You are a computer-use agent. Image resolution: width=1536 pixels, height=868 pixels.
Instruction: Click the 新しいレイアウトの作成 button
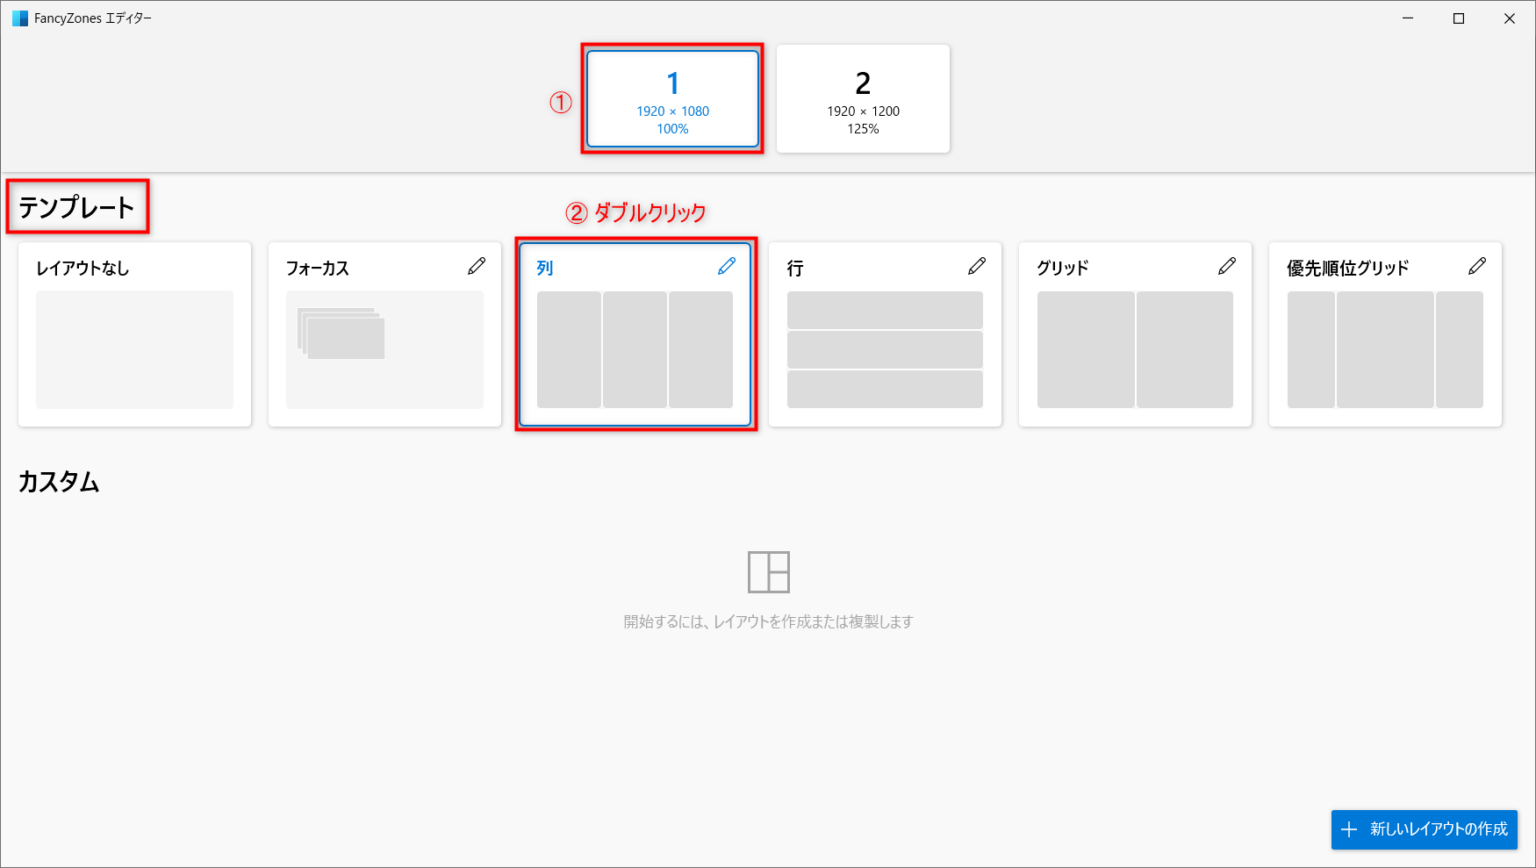click(1424, 829)
